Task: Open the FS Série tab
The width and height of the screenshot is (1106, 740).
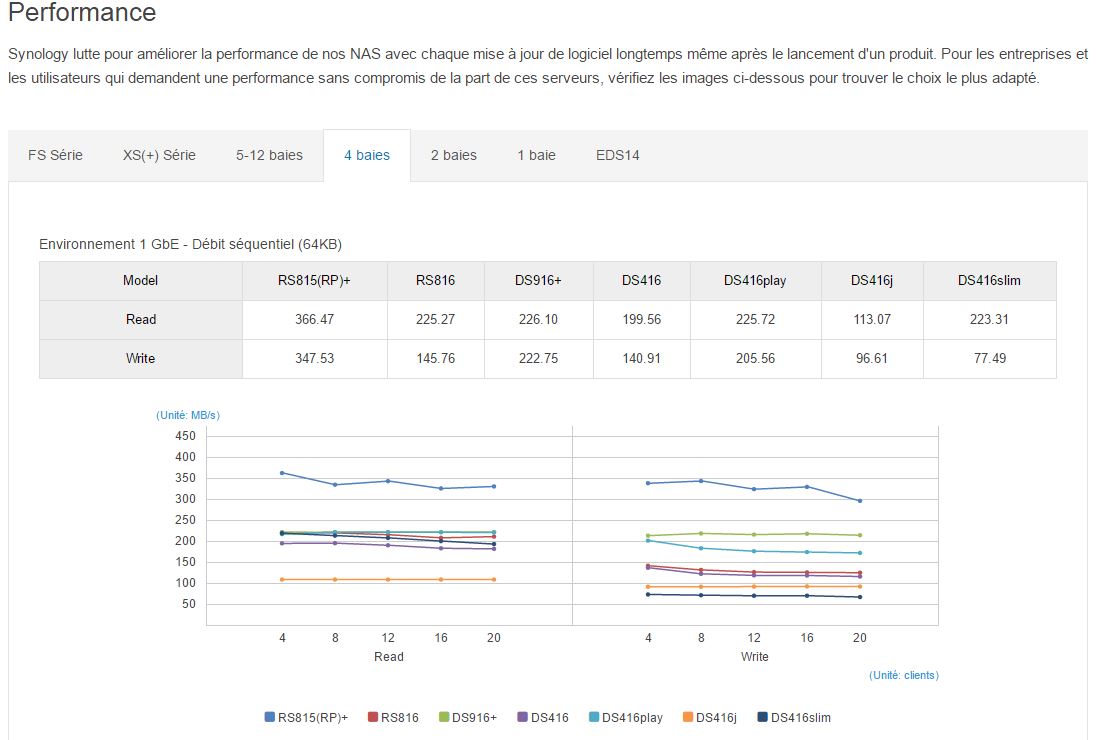Action: tap(55, 155)
